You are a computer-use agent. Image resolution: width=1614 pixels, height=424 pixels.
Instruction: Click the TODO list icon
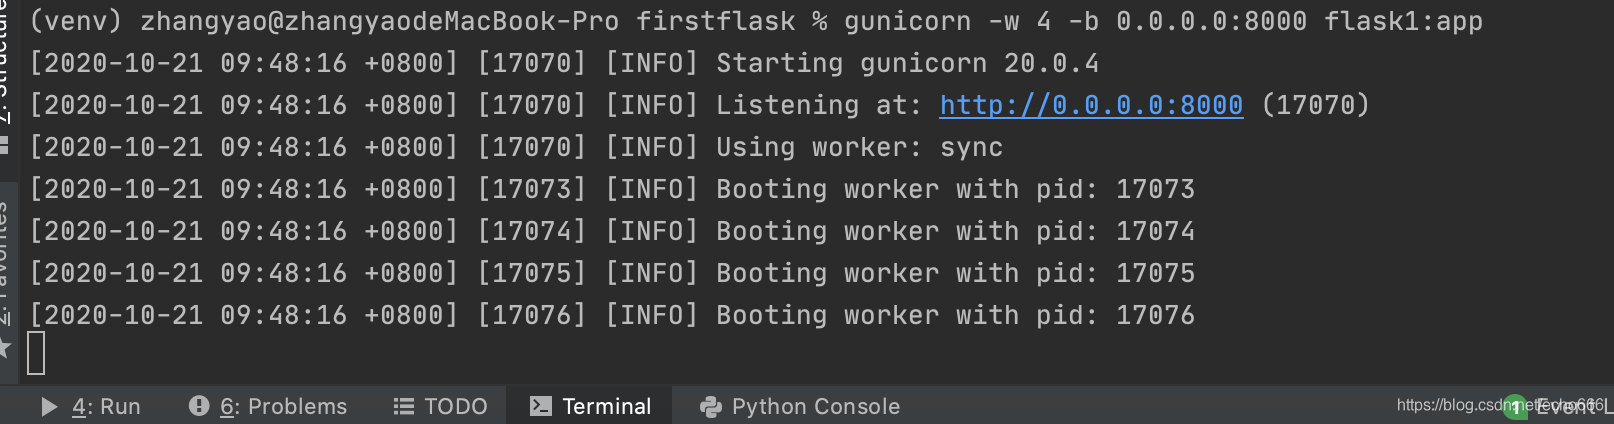pos(403,406)
